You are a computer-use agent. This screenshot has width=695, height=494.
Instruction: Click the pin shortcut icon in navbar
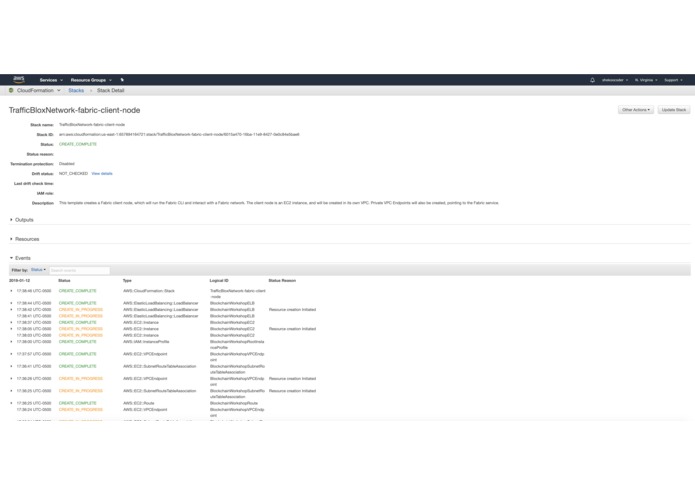122,80
